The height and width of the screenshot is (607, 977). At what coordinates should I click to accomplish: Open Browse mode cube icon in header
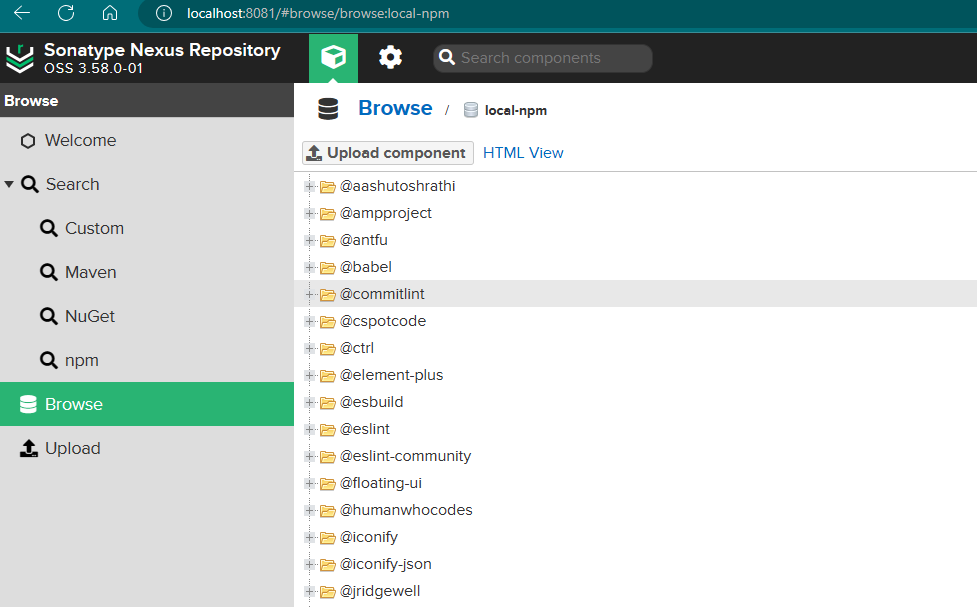(333, 58)
